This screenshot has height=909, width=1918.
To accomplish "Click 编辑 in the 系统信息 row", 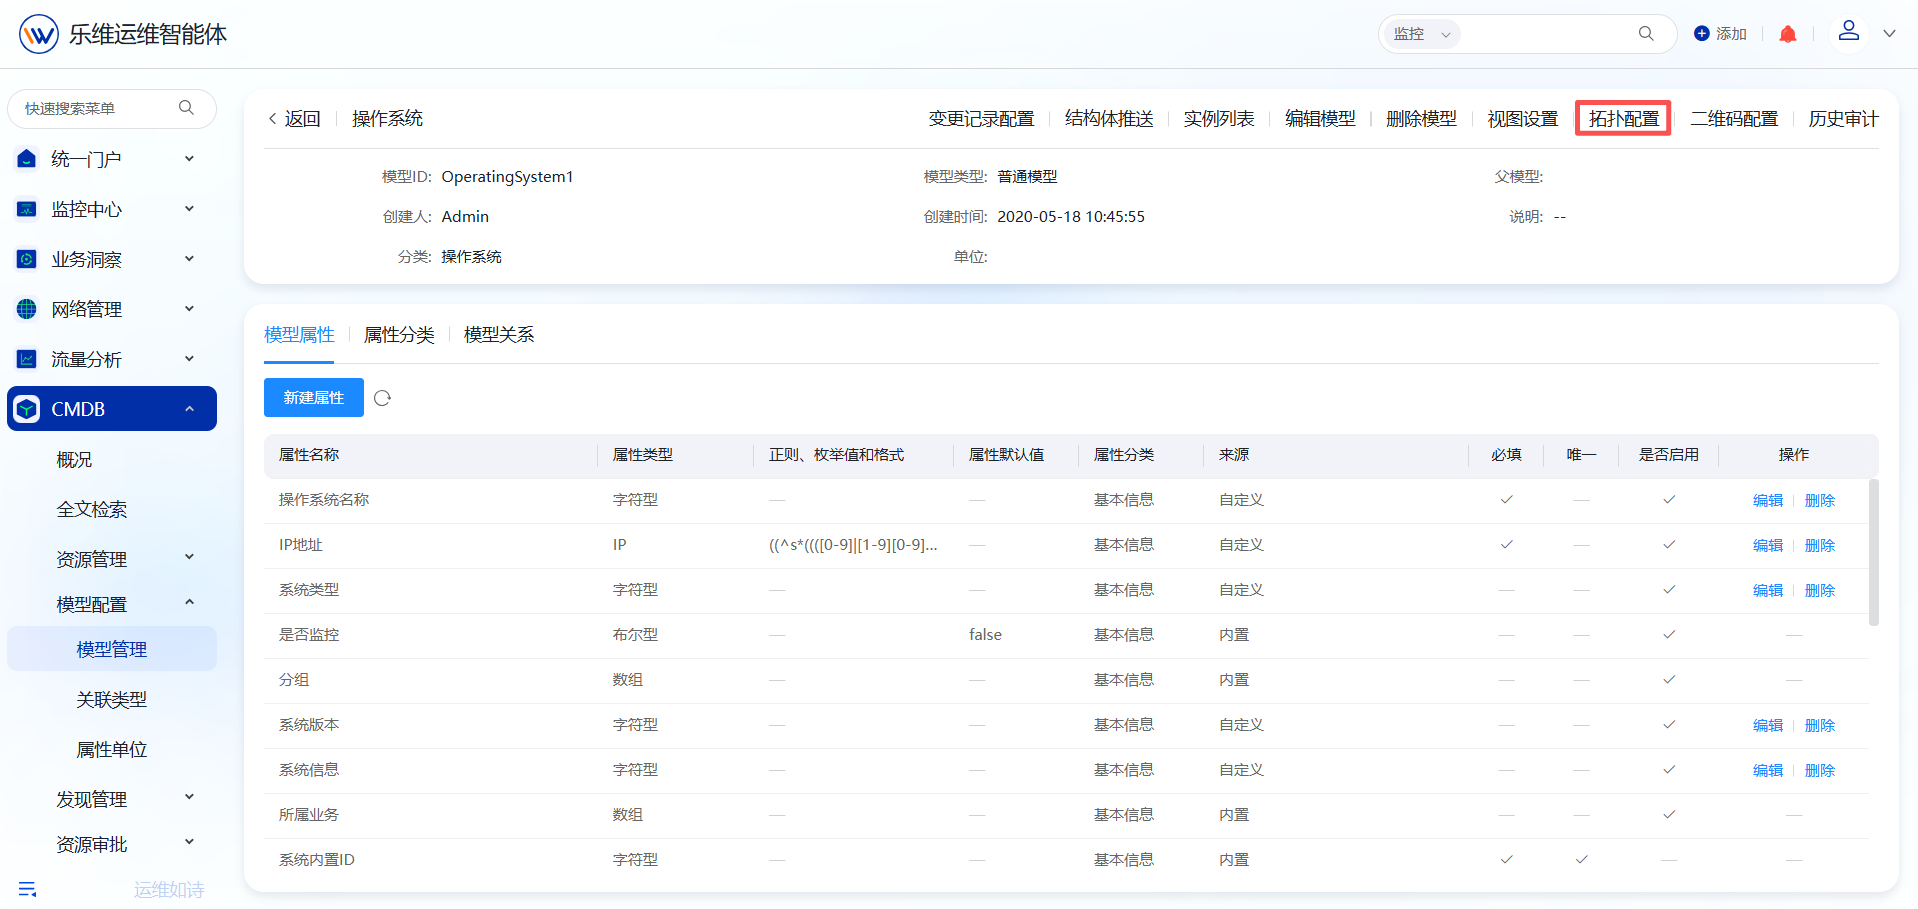I will tap(1768, 771).
